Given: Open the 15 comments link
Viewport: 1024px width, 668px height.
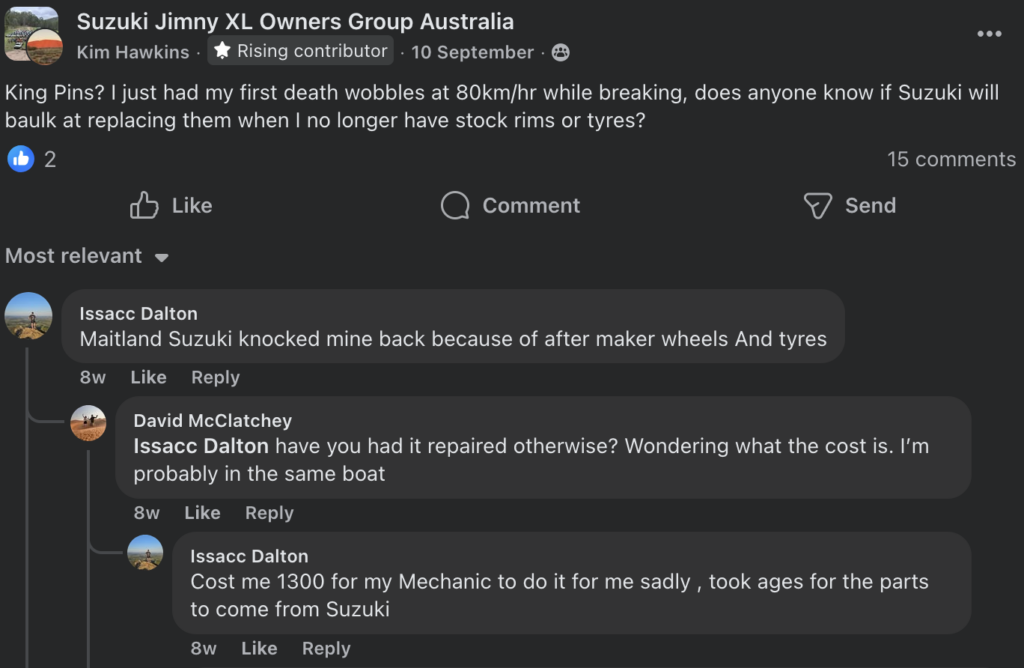Looking at the screenshot, I should 951,159.
